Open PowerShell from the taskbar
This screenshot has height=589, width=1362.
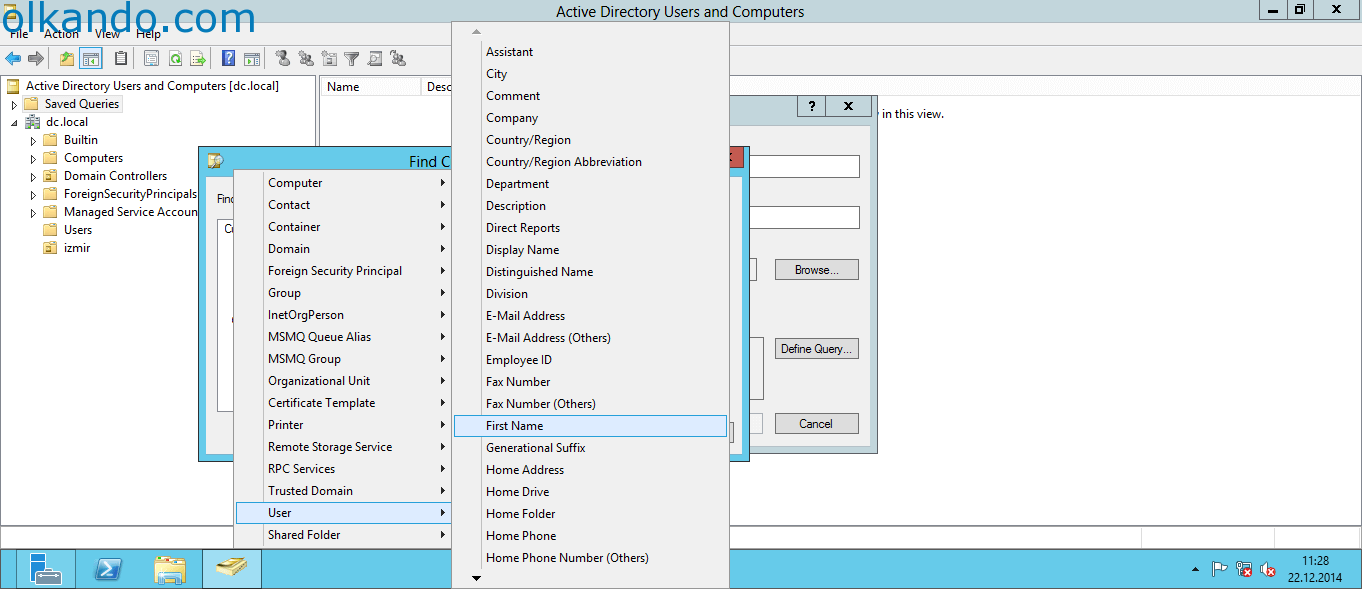(108, 569)
